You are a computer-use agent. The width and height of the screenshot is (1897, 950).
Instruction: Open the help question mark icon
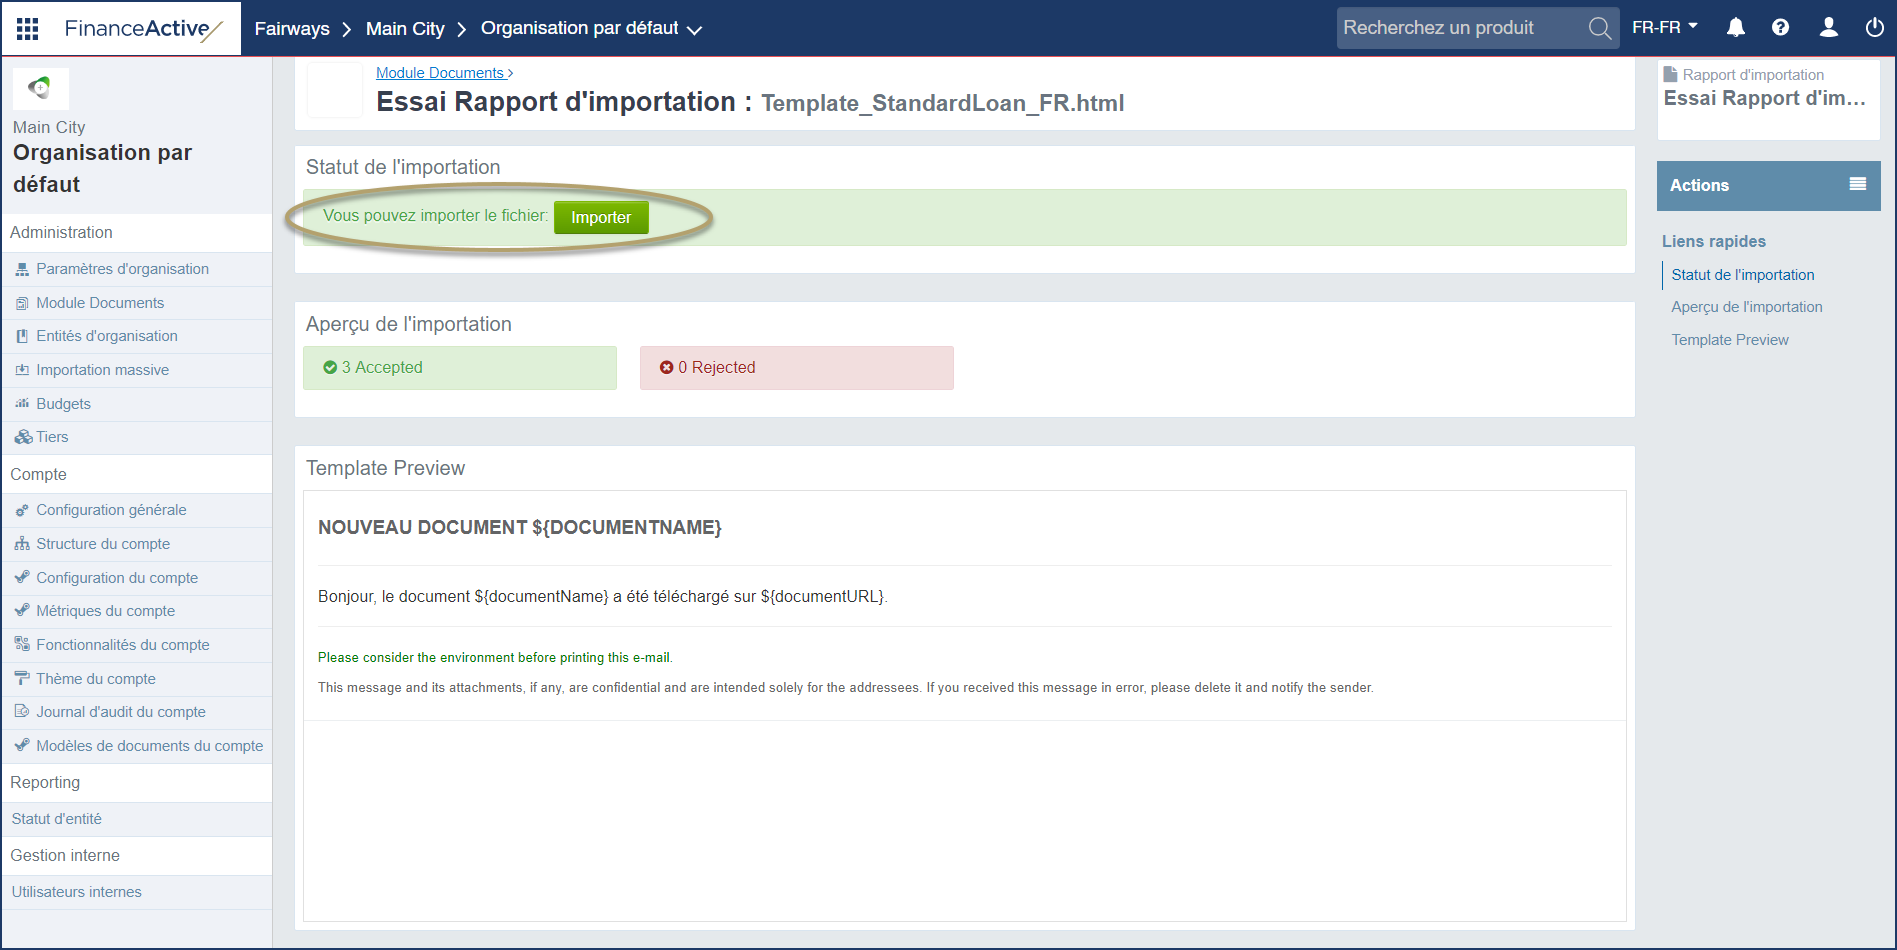1781,27
